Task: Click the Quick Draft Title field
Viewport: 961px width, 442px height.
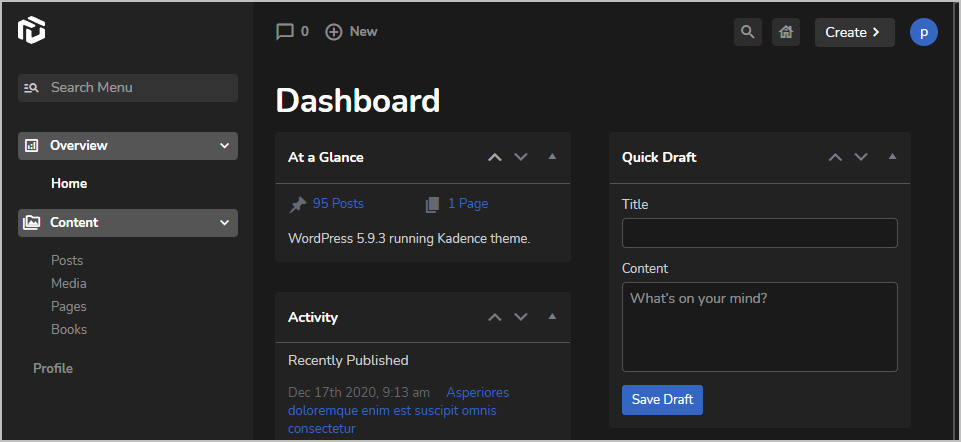Action: 759,233
